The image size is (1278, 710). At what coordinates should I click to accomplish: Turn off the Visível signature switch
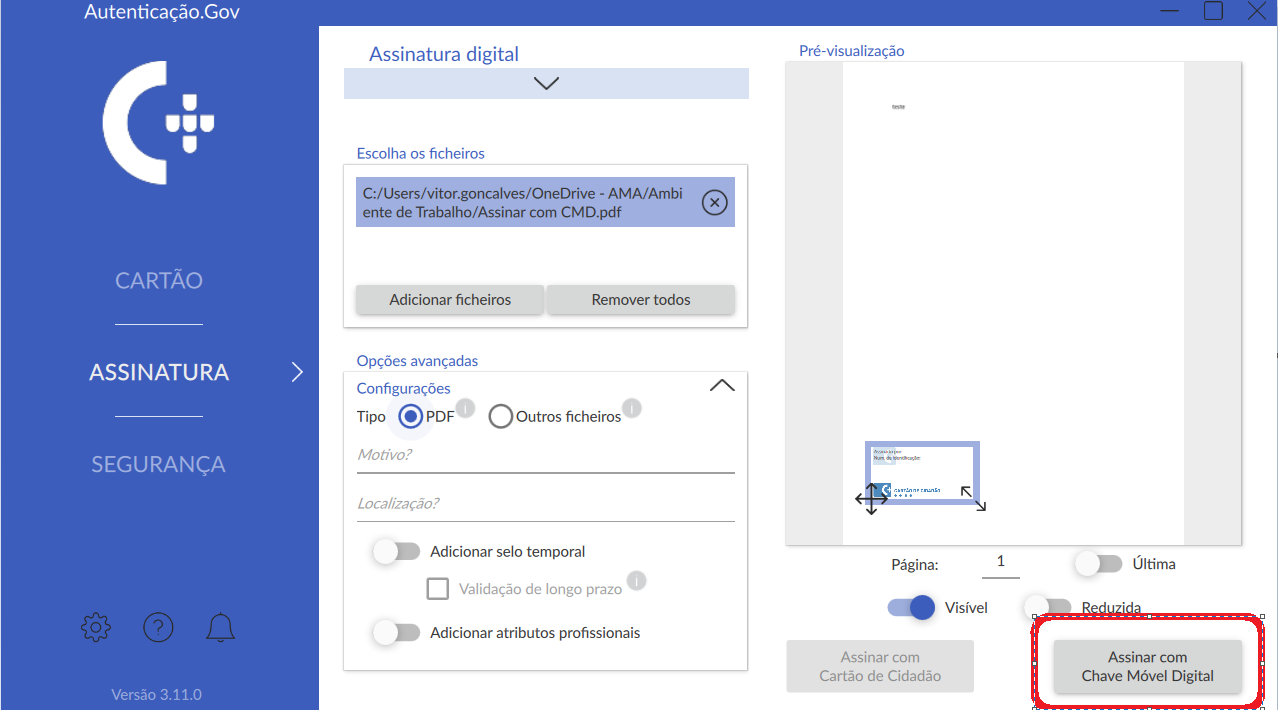coord(910,607)
